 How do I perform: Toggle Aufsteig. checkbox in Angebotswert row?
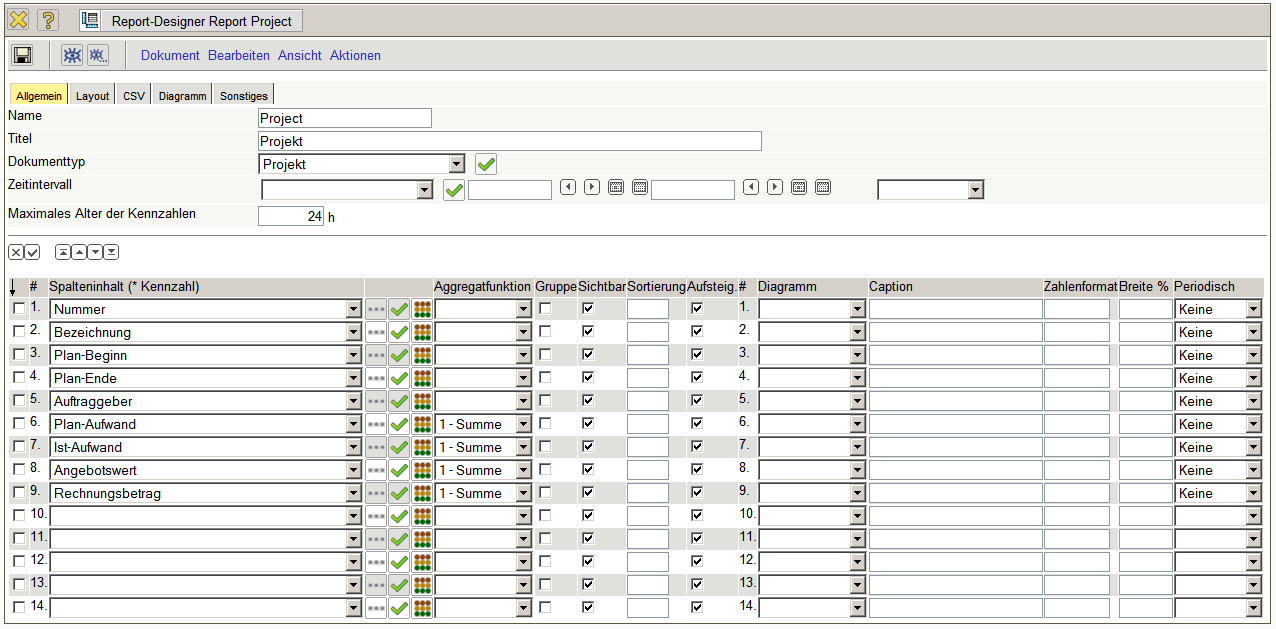point(697,470)
